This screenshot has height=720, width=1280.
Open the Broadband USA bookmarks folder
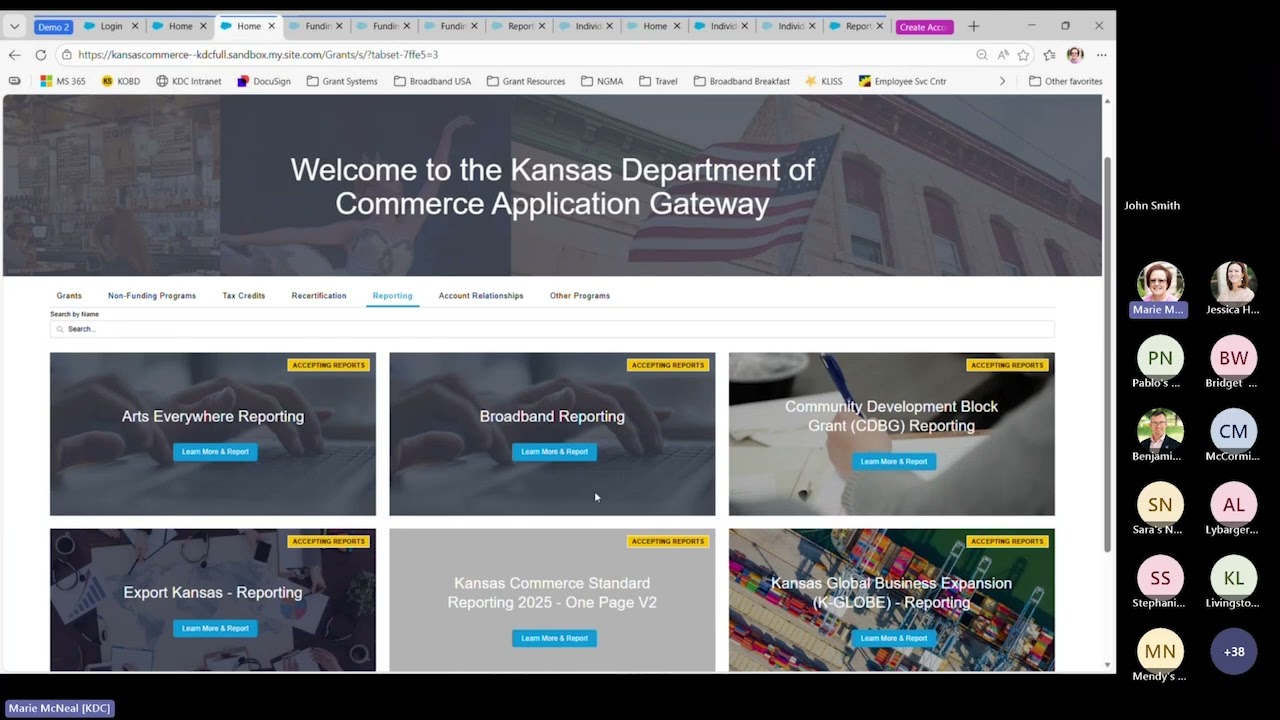click(x=432, y=81)
